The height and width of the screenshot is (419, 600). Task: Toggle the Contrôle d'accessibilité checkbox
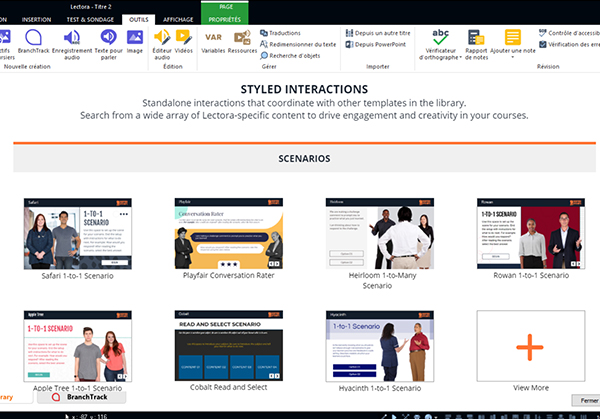[x=543, y=32]
